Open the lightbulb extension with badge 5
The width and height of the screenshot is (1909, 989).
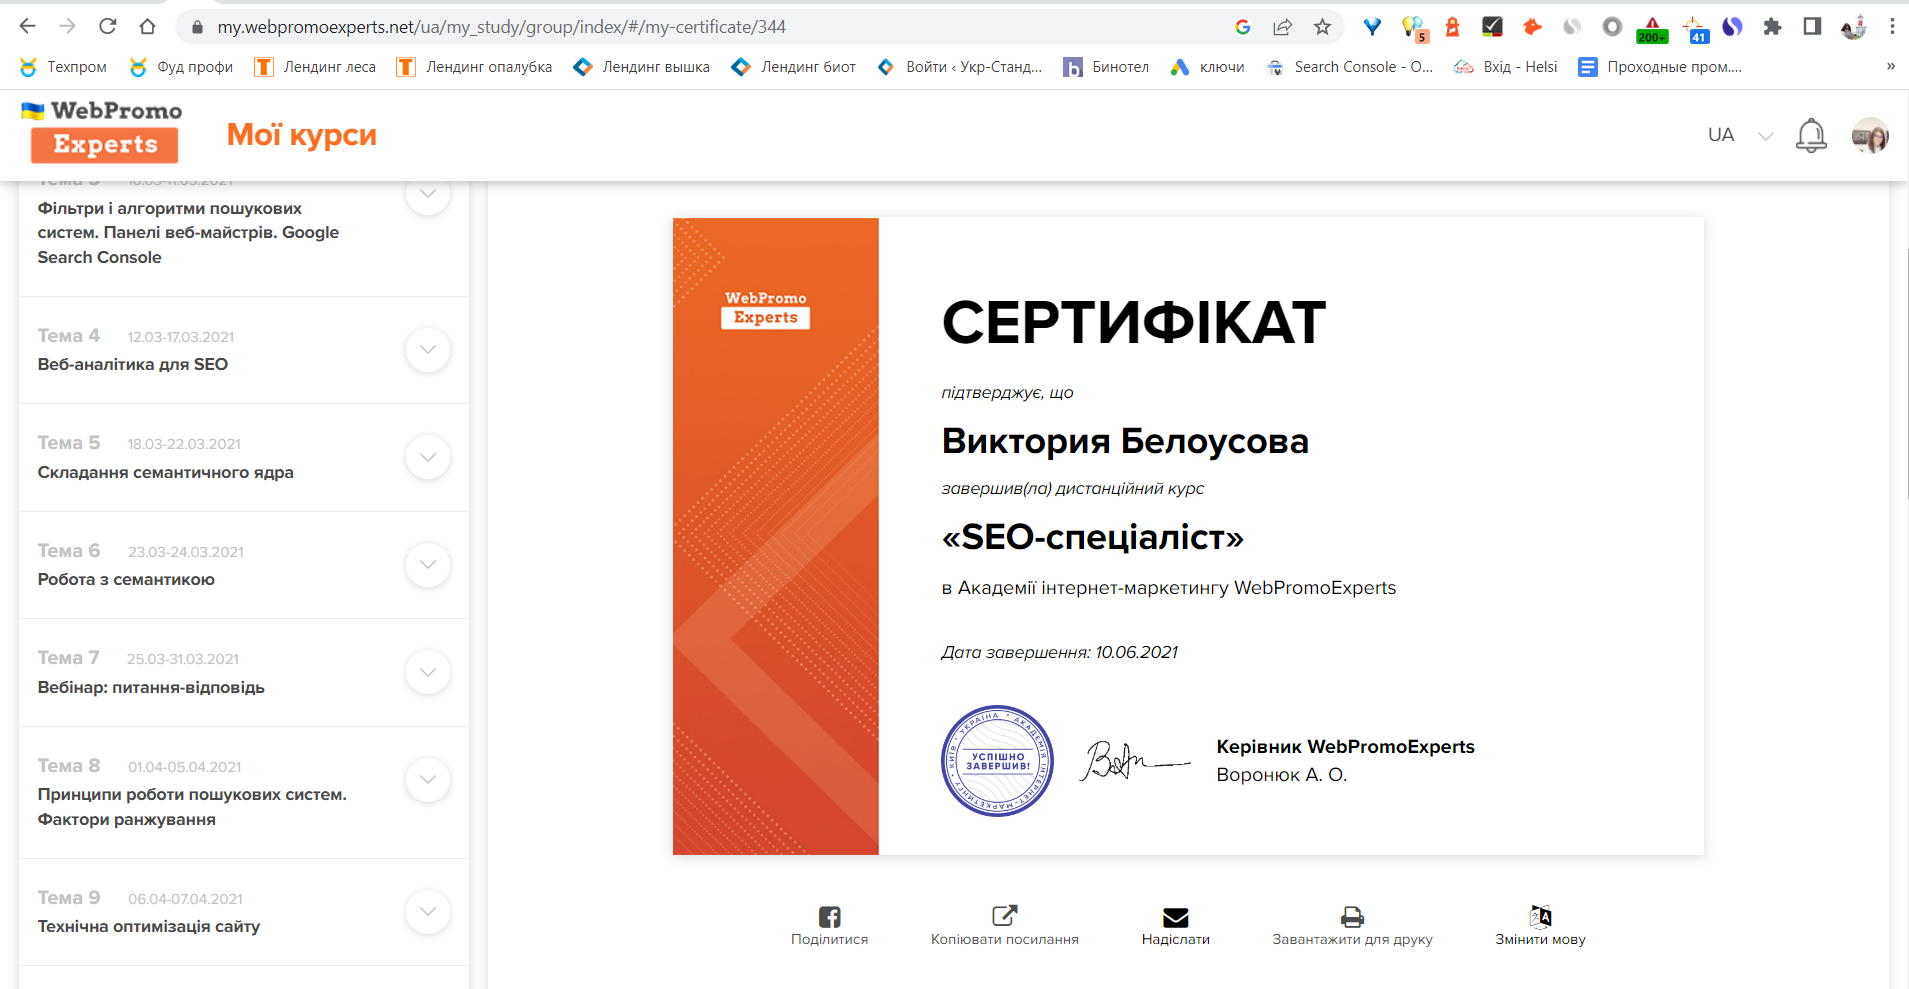point(1413,29)
